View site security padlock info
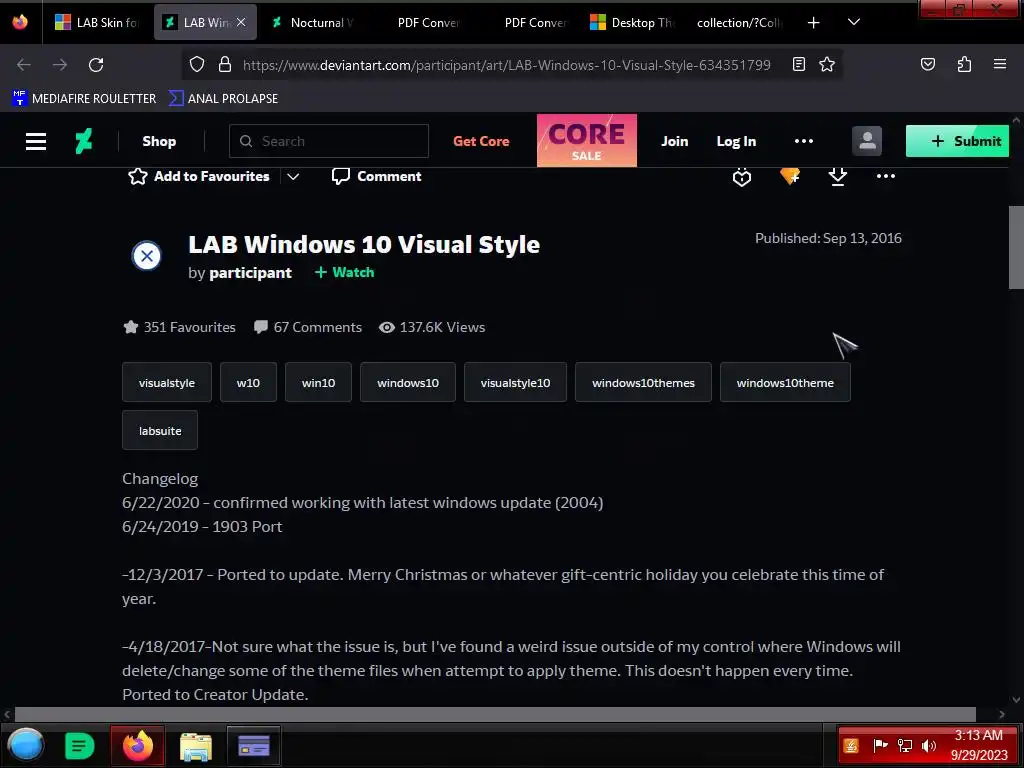 tap(225, 65)
